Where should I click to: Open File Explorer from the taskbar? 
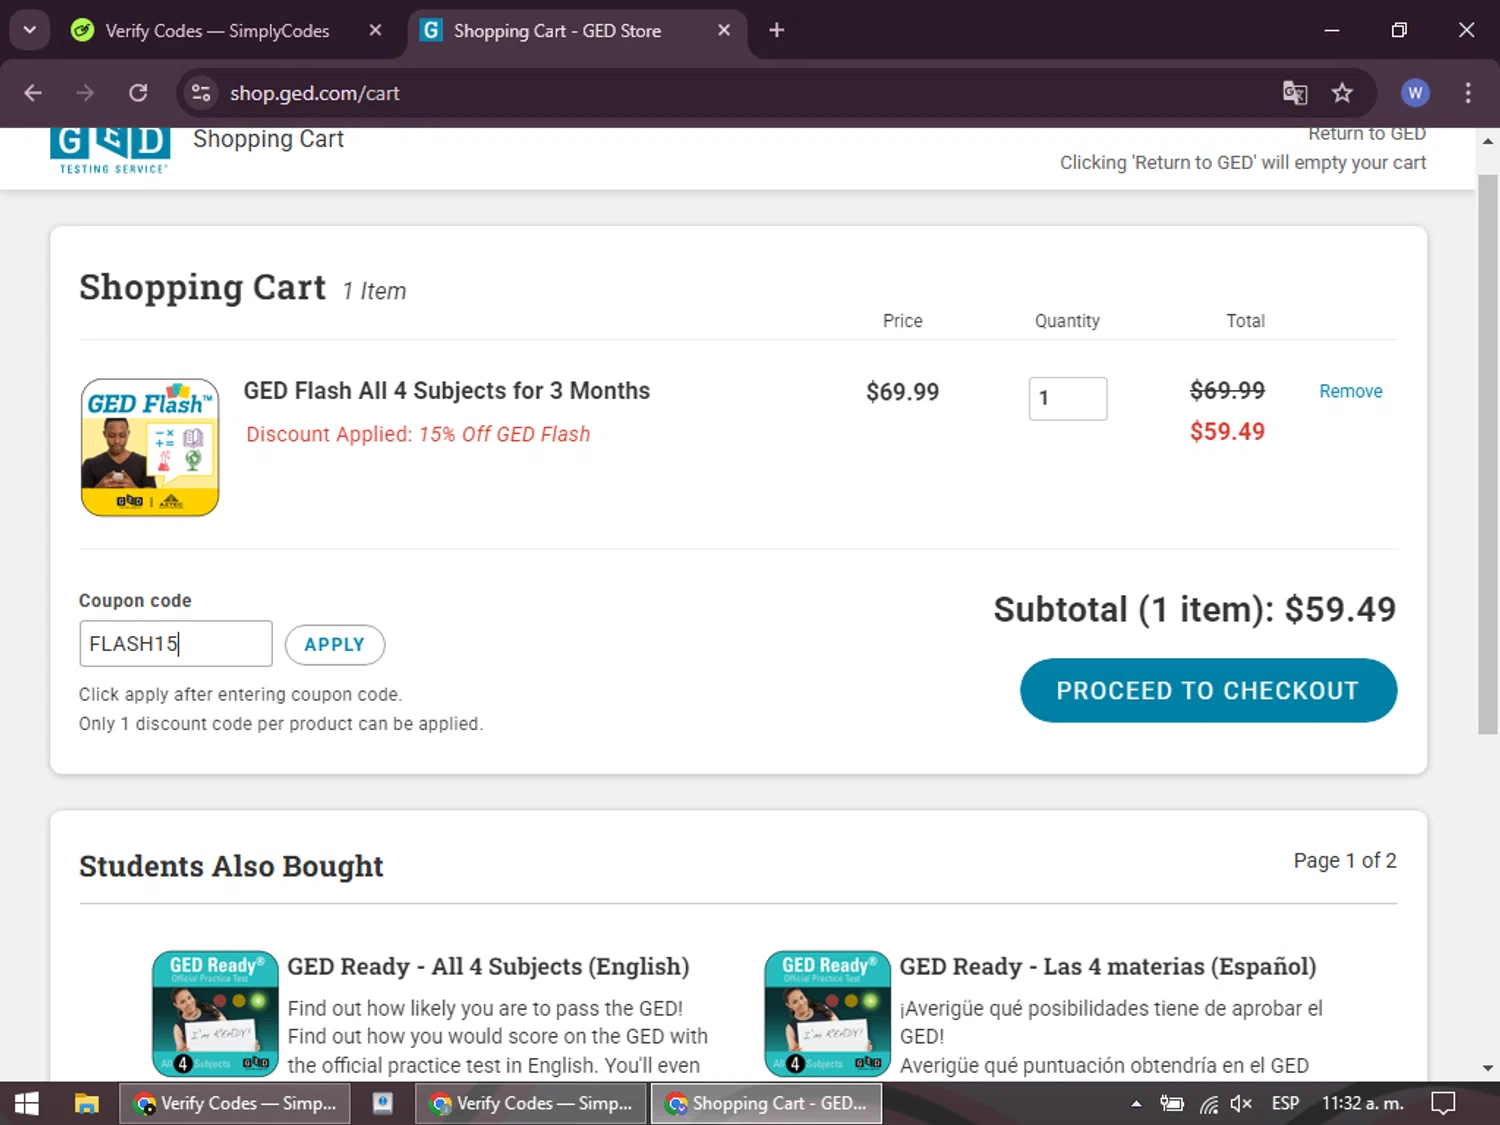(87, 1103)
